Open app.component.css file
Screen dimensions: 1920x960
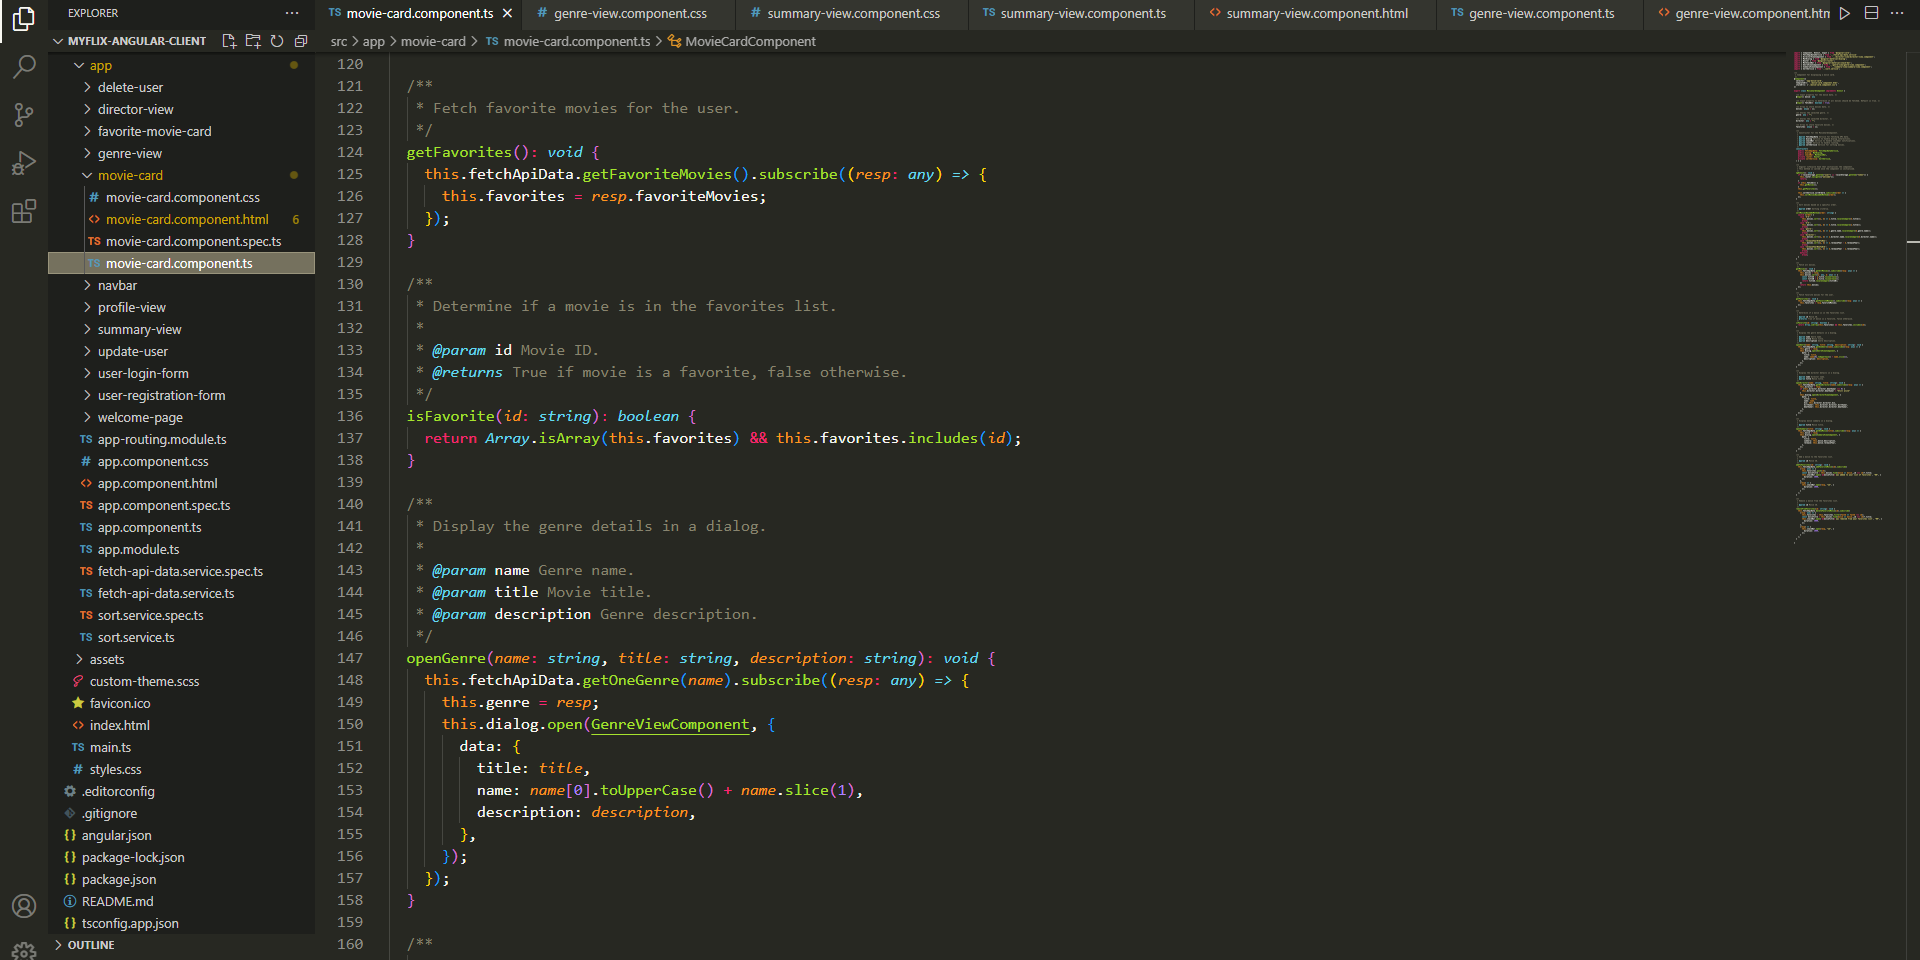click(x=181, y=461)
